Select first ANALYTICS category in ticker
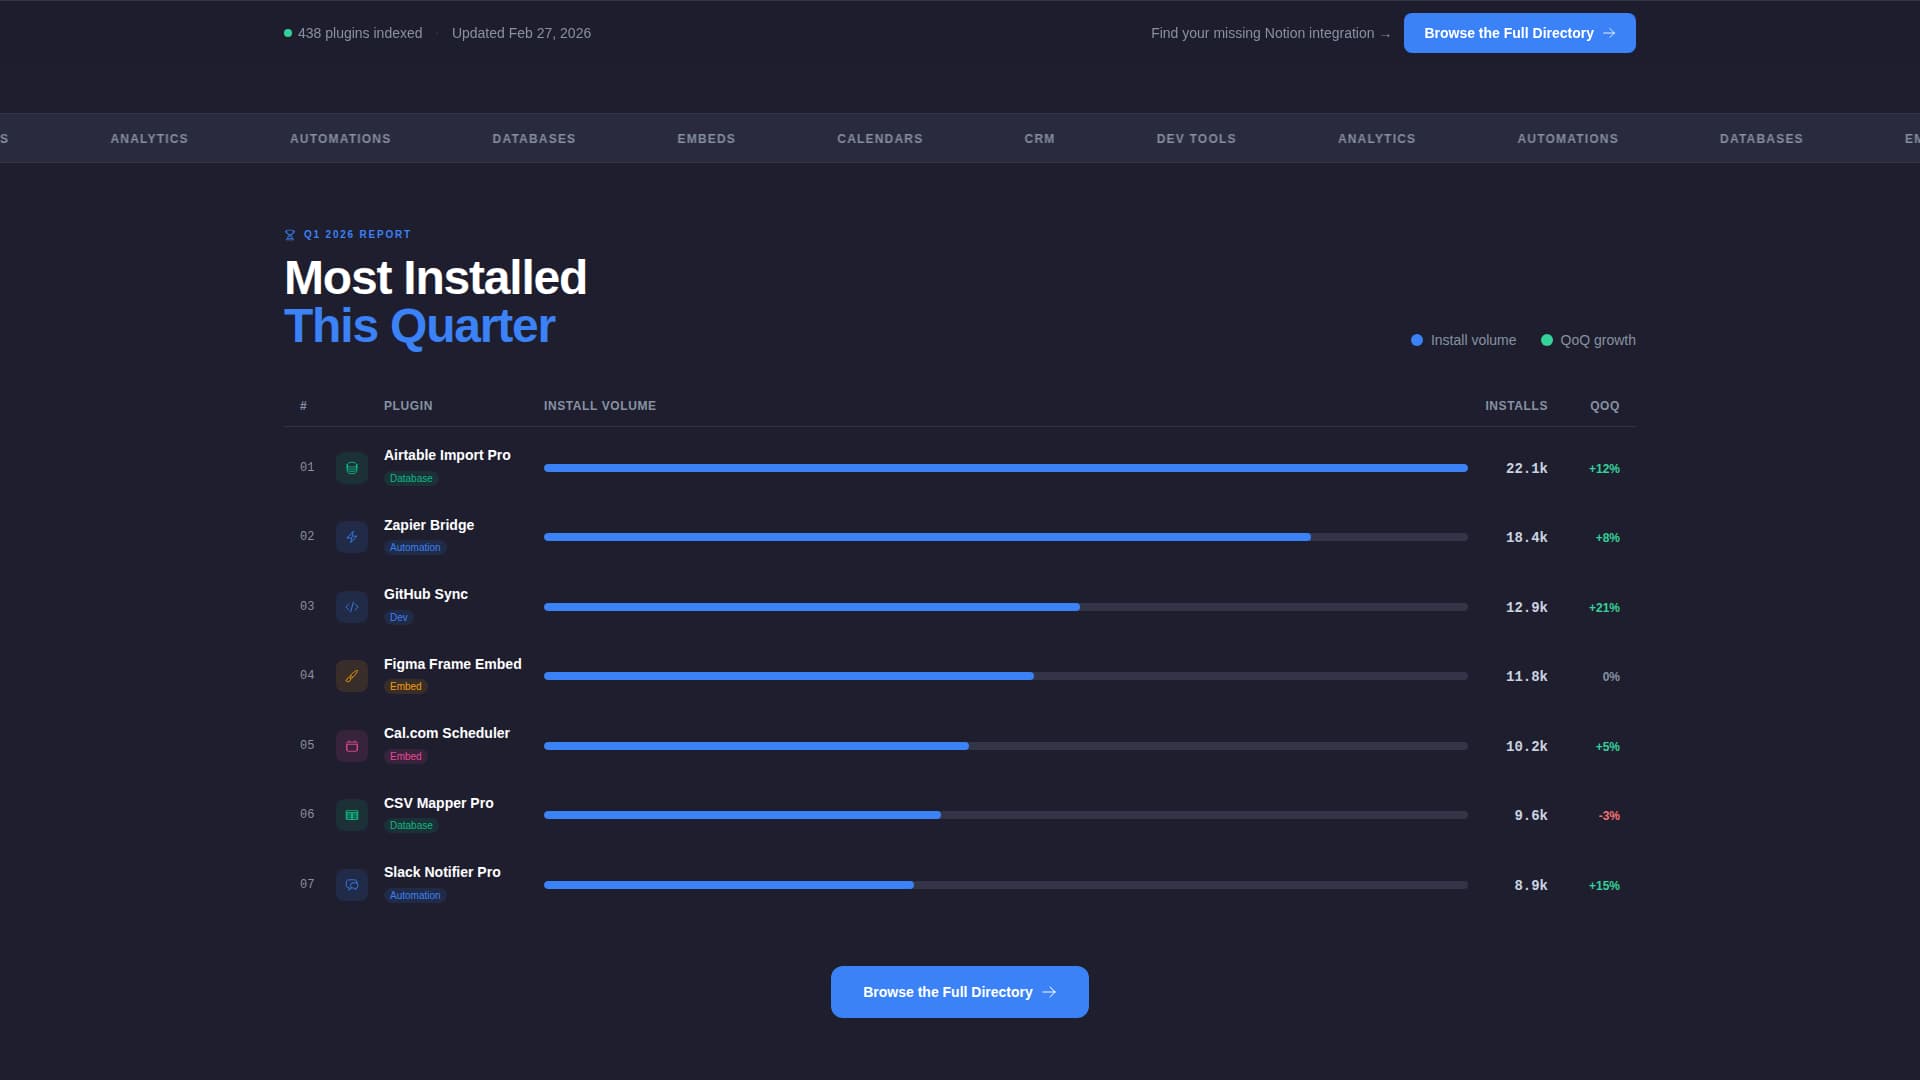 click(149, 139)
